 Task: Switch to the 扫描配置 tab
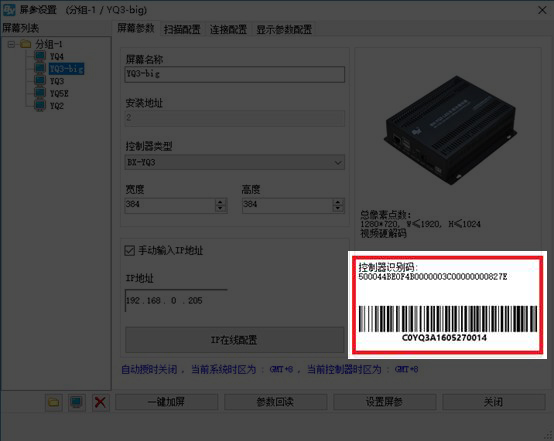click(182, 29)
